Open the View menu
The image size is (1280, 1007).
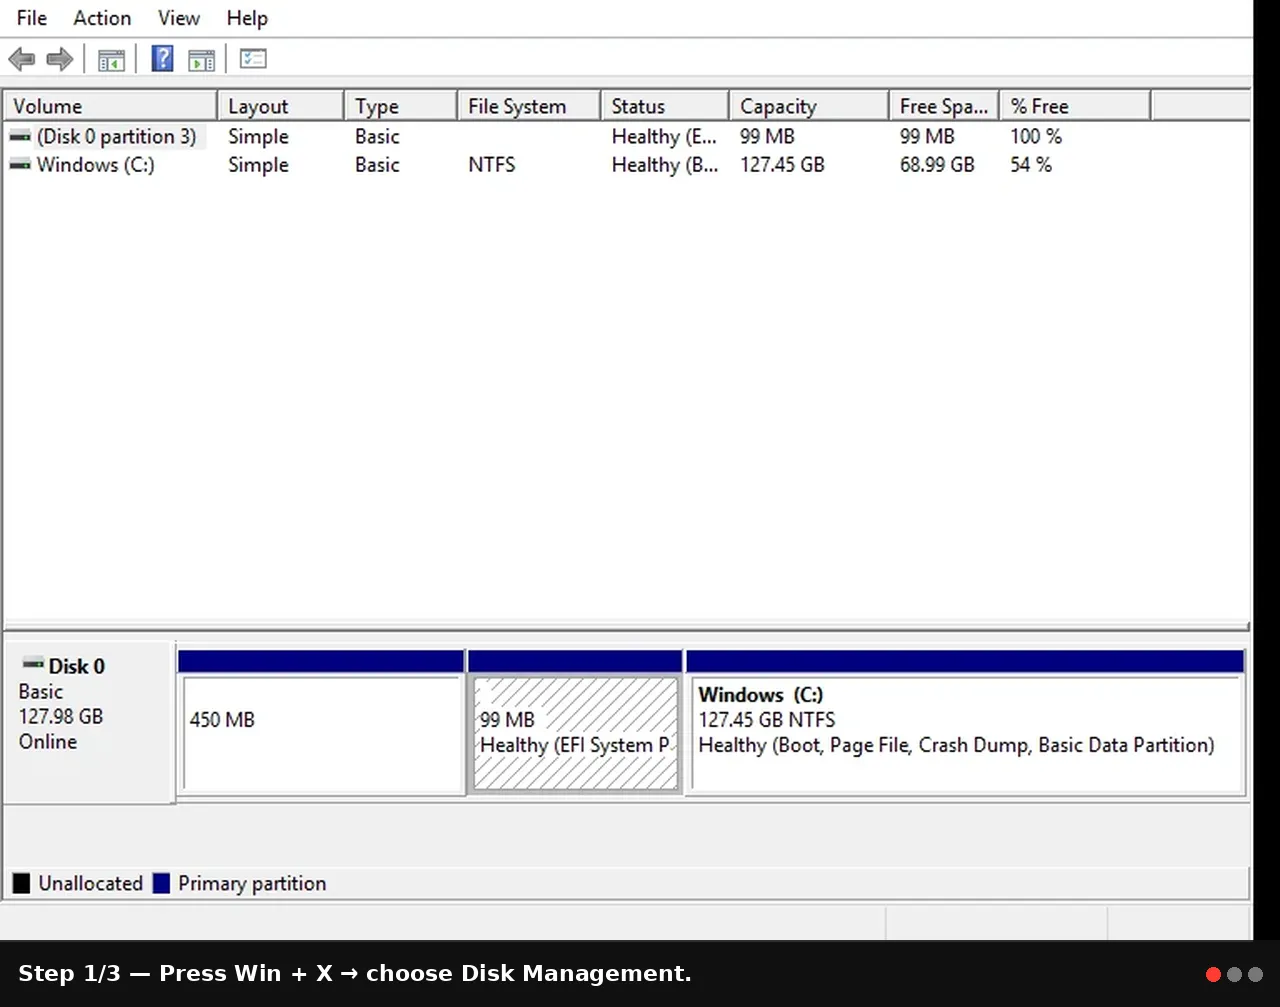point(179,18)
